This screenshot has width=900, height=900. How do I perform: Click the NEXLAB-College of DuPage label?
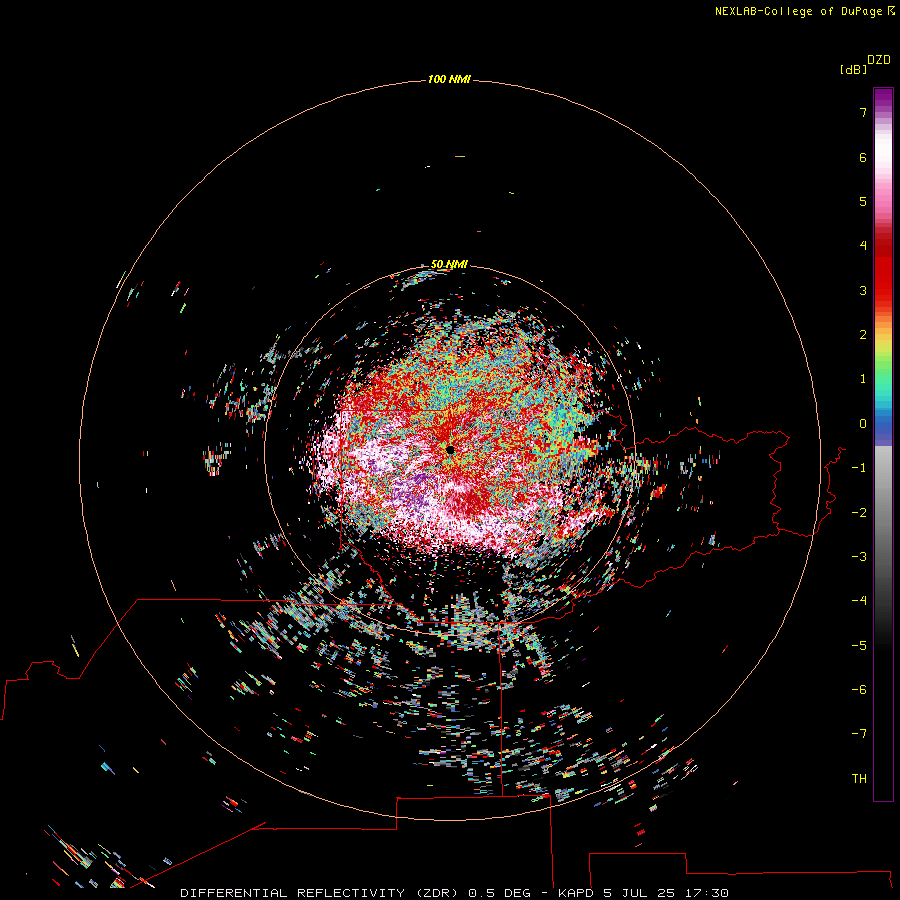[800, 11]
